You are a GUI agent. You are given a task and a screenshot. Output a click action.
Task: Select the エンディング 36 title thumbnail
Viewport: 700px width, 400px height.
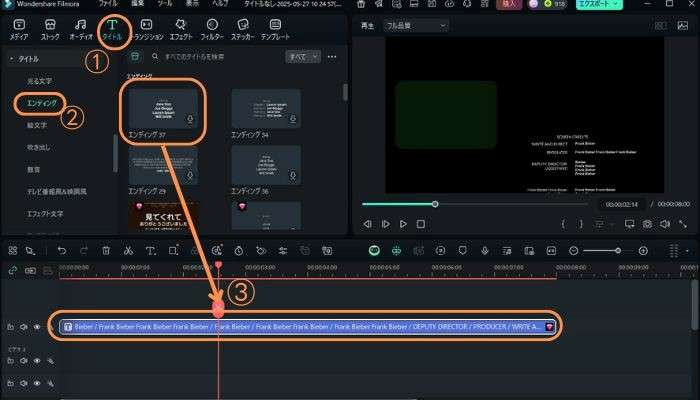266,165
